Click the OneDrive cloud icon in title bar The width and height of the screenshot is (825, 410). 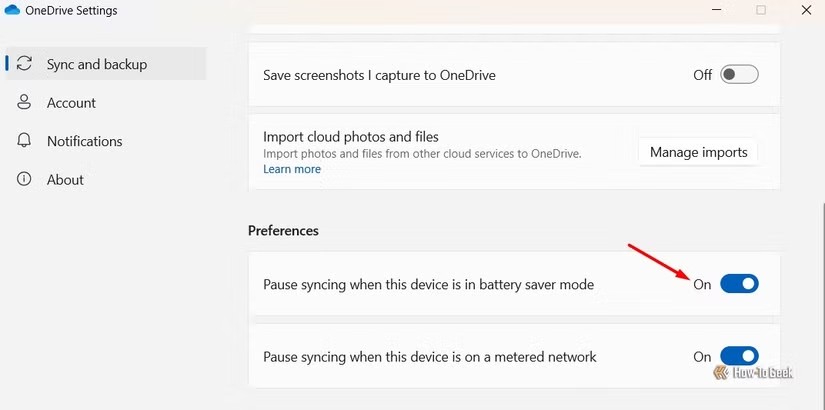point(12,10)
